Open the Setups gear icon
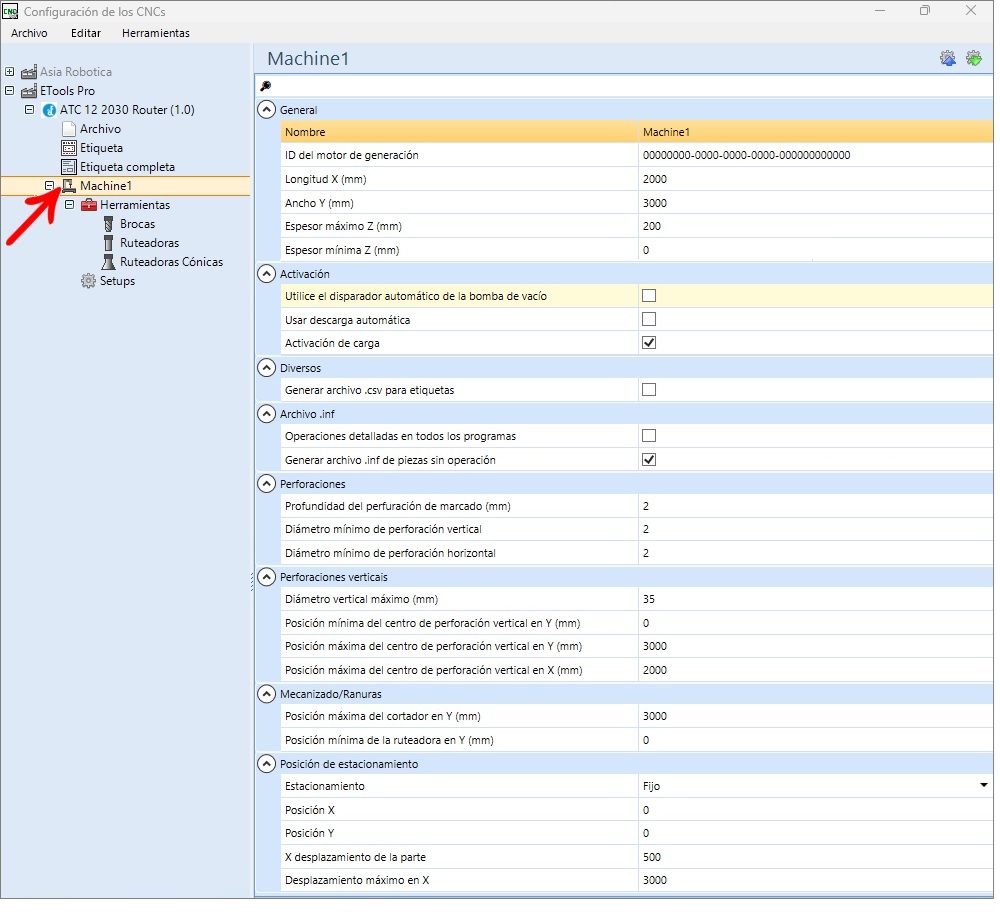 coord(88,281)
